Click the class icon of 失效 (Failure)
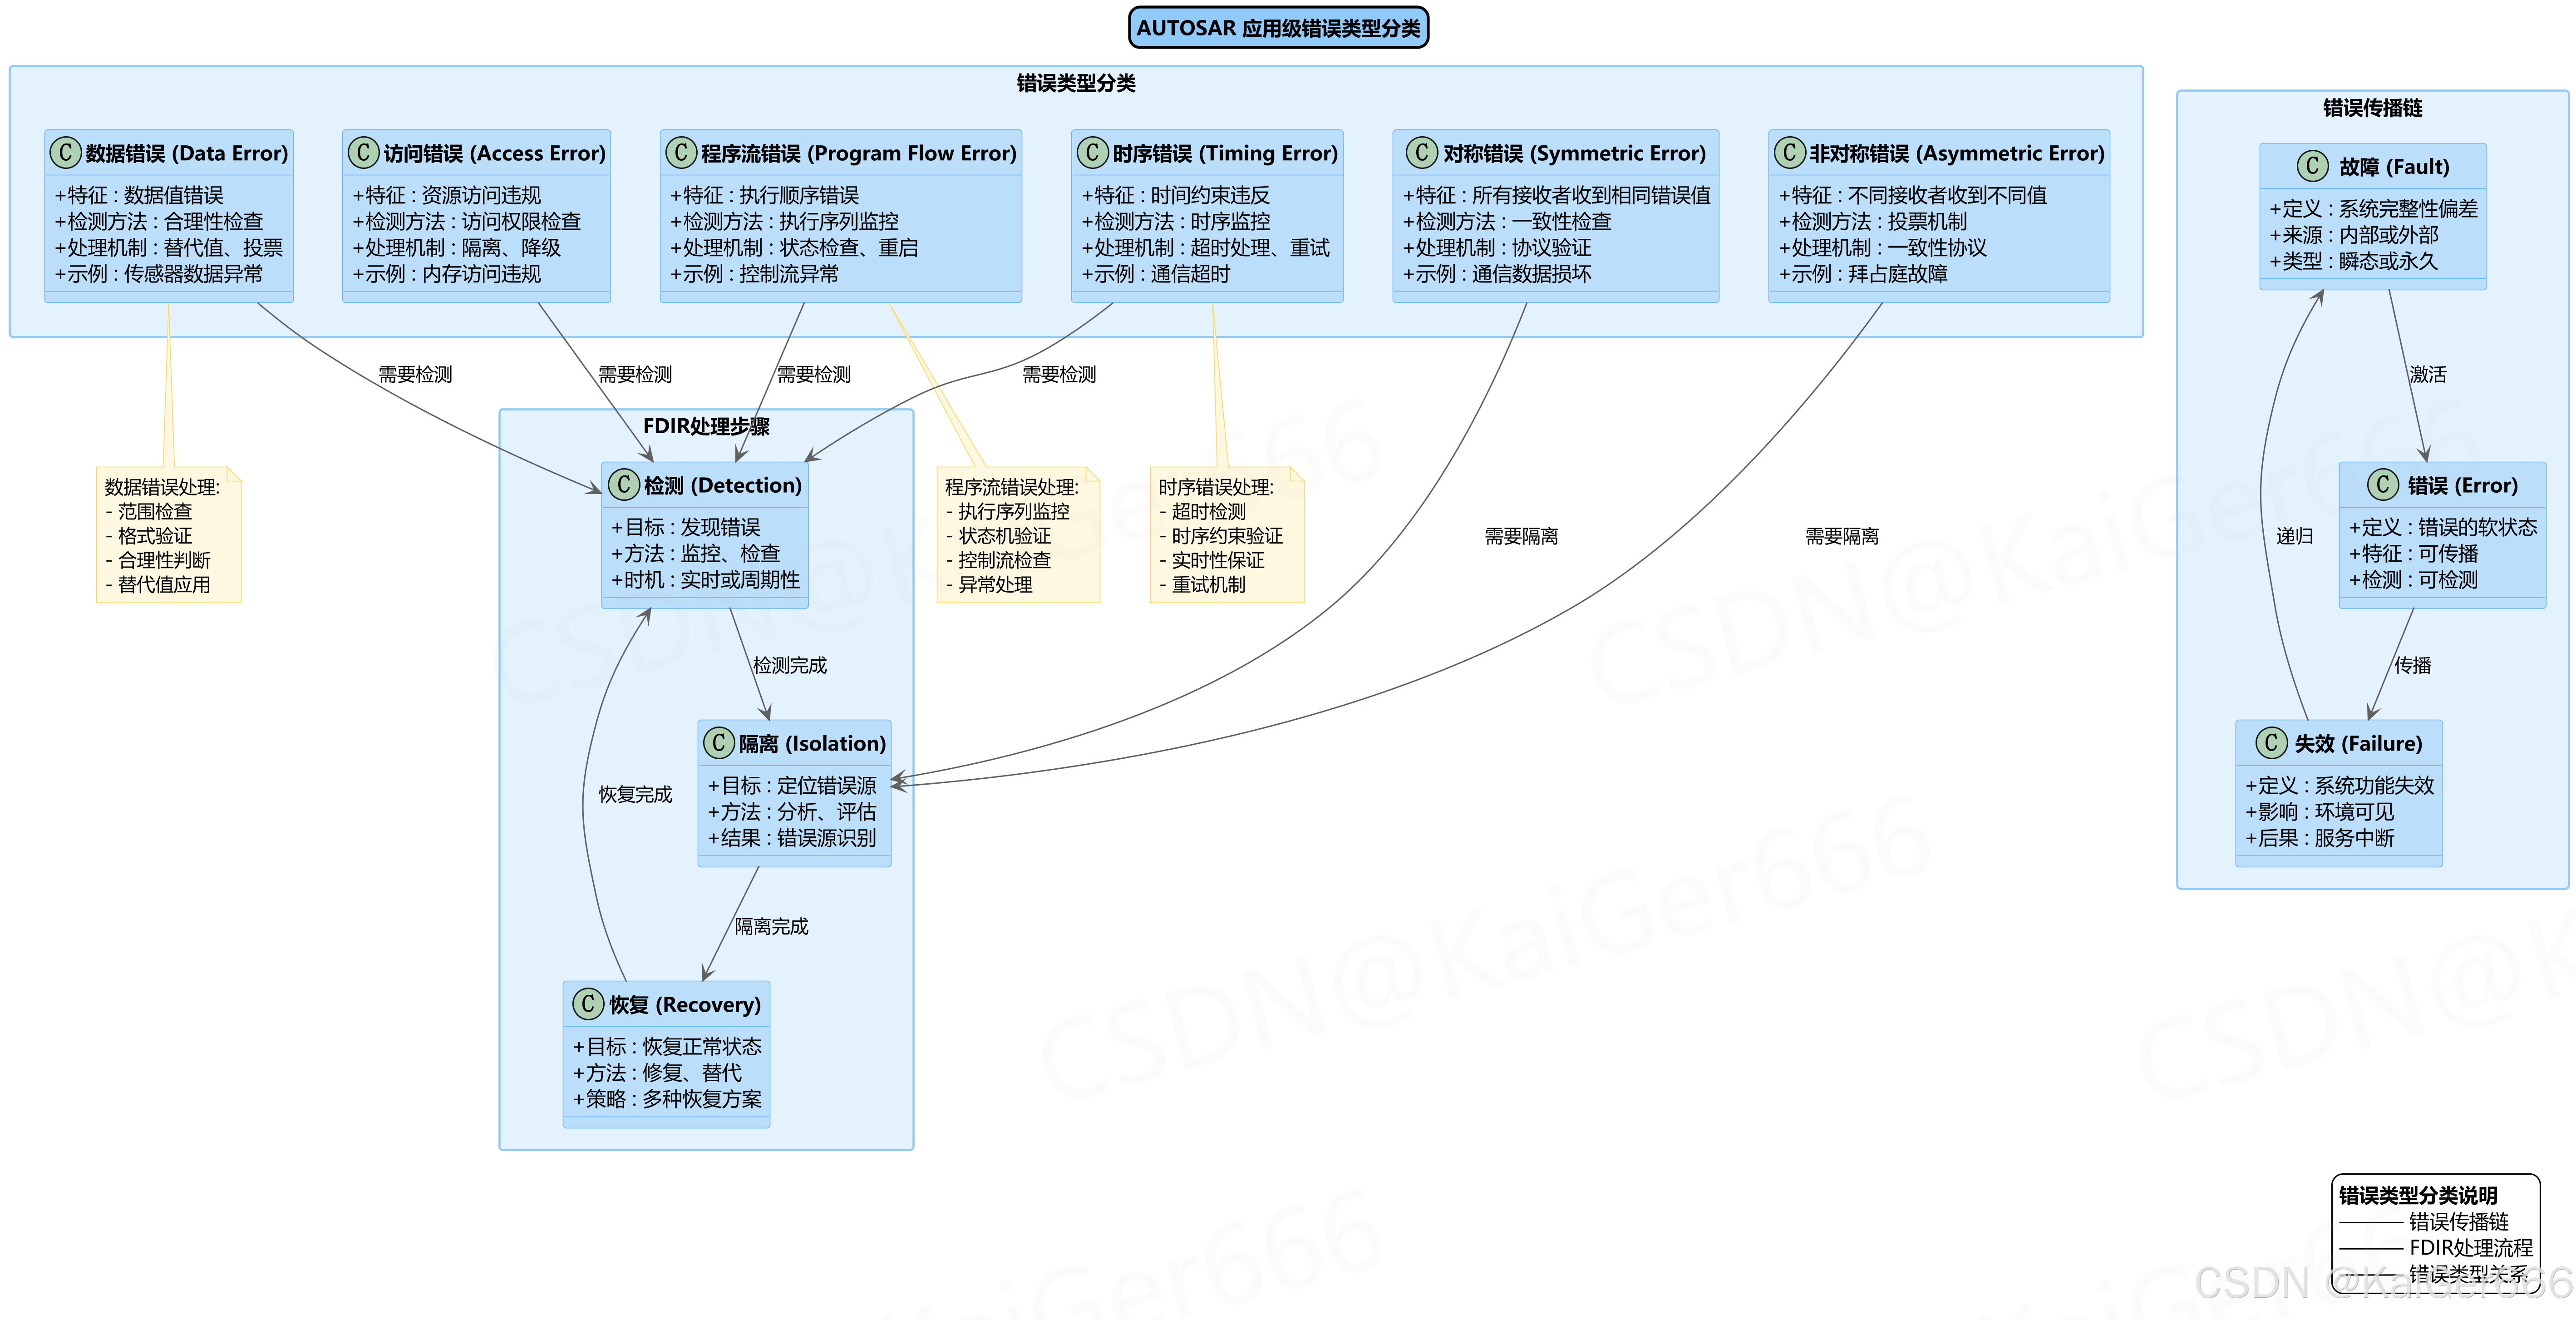This screenshot has height=1320, width=2576. (x=2271, y=743)
